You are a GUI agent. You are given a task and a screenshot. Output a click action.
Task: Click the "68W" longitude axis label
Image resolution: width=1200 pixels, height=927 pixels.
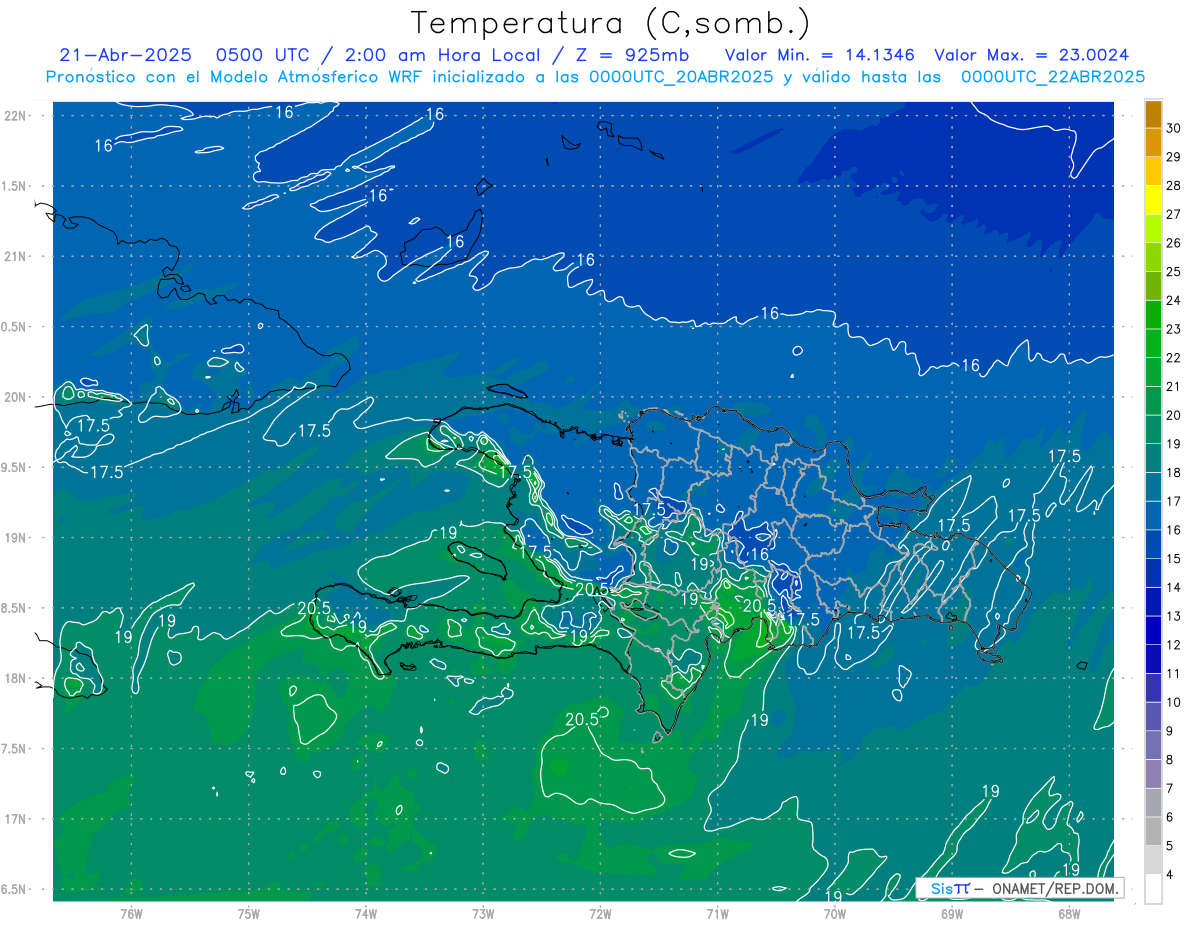pyautogui.click(x=1069, y=913)
